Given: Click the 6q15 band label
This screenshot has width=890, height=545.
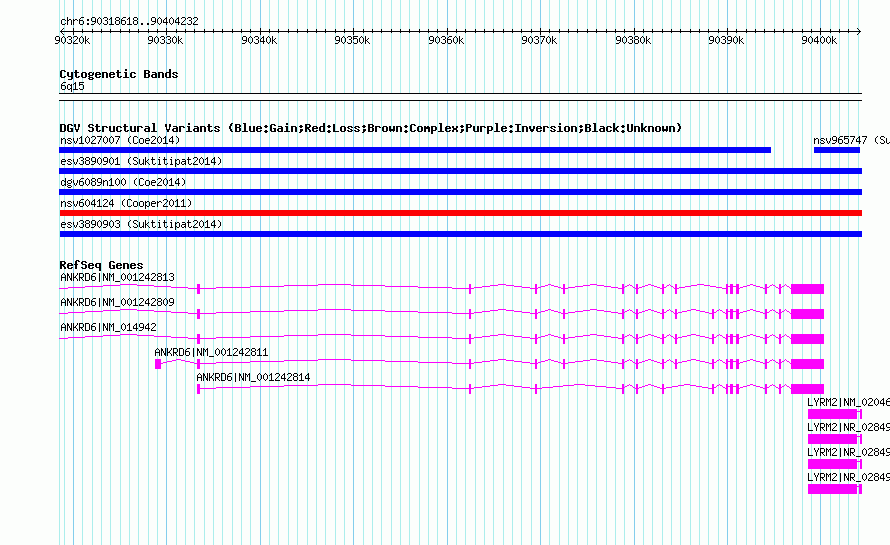Looking at the screenshot, I should tap(72, 86).
